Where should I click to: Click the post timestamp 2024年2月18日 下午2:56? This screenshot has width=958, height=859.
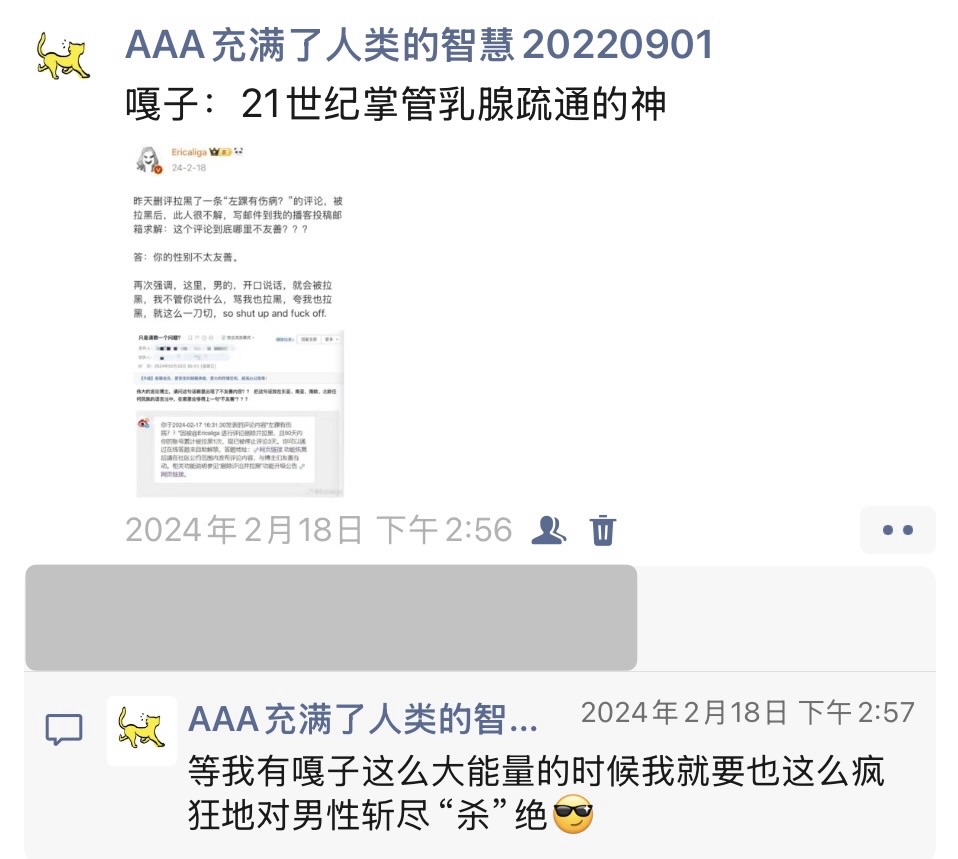[x=318, y=530]
